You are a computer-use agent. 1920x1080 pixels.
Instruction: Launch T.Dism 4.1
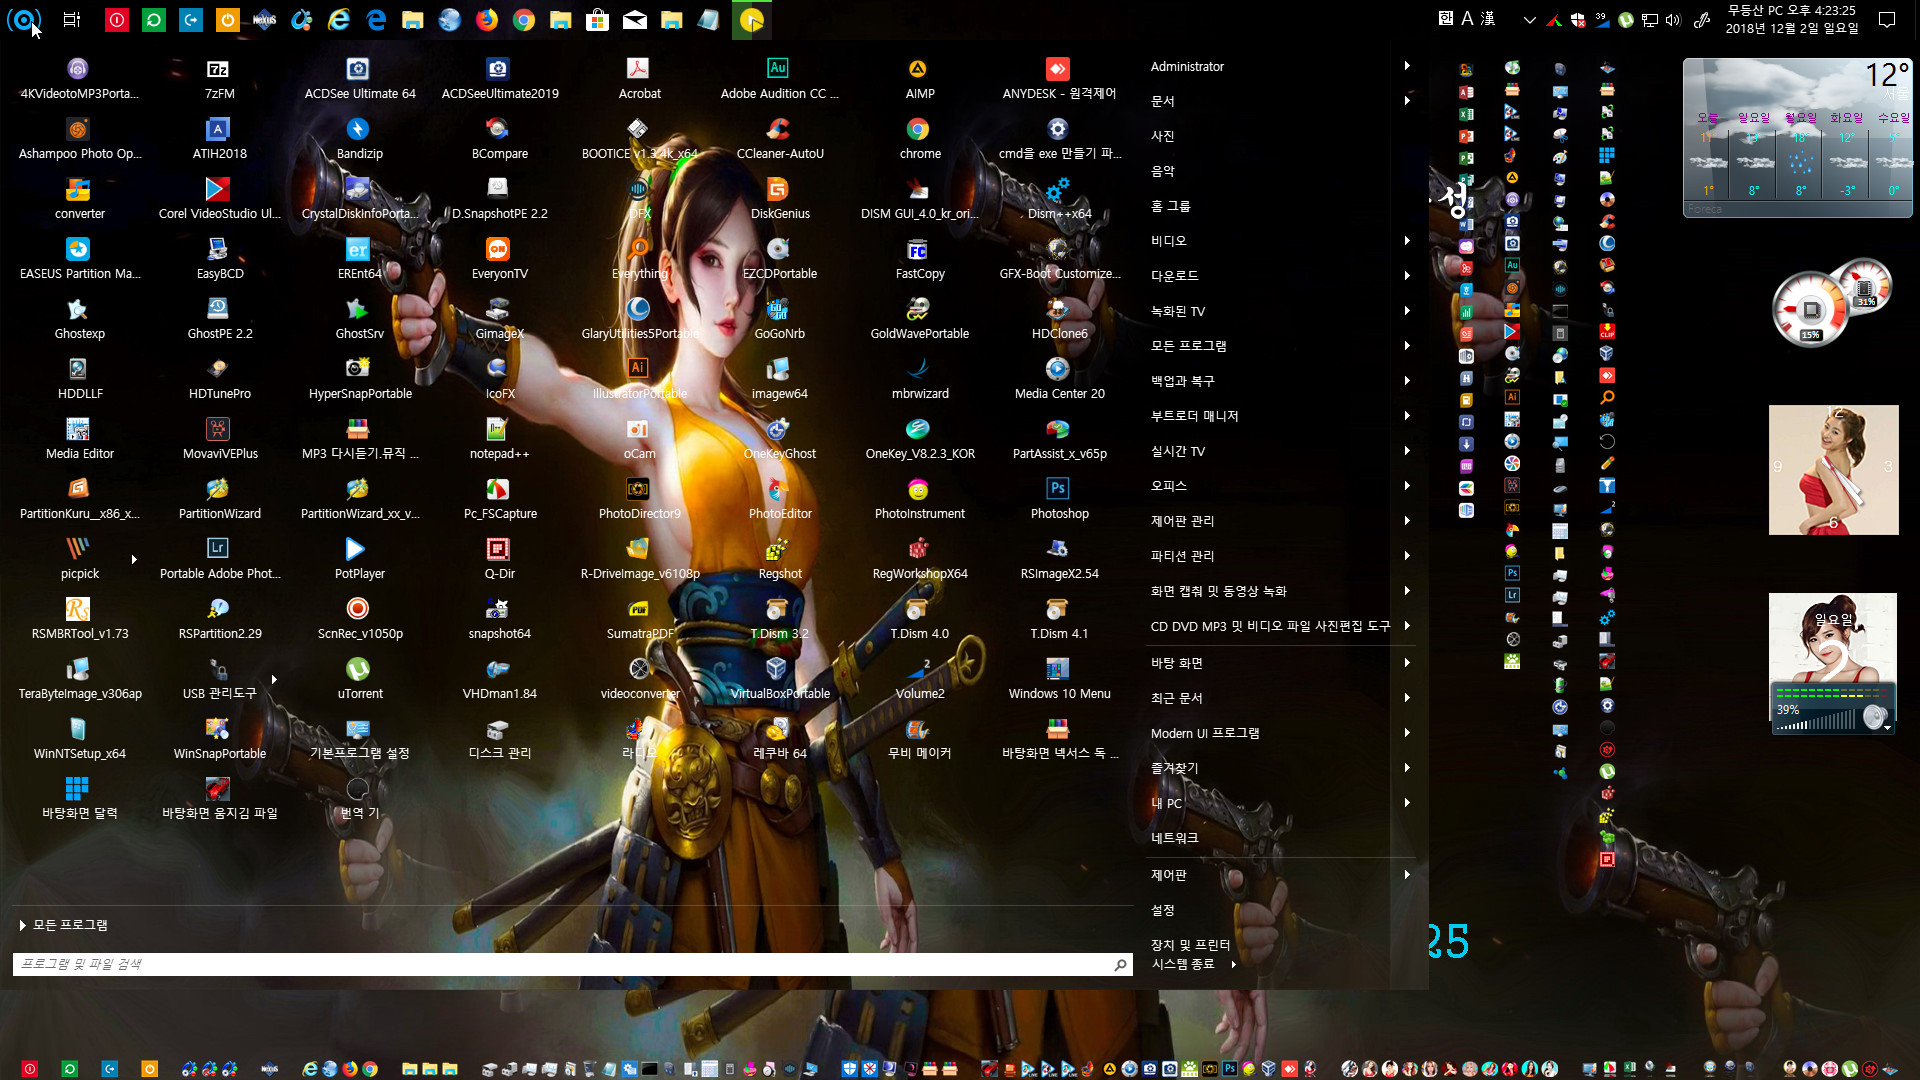pyautogui.click(x=1059, y=618)
